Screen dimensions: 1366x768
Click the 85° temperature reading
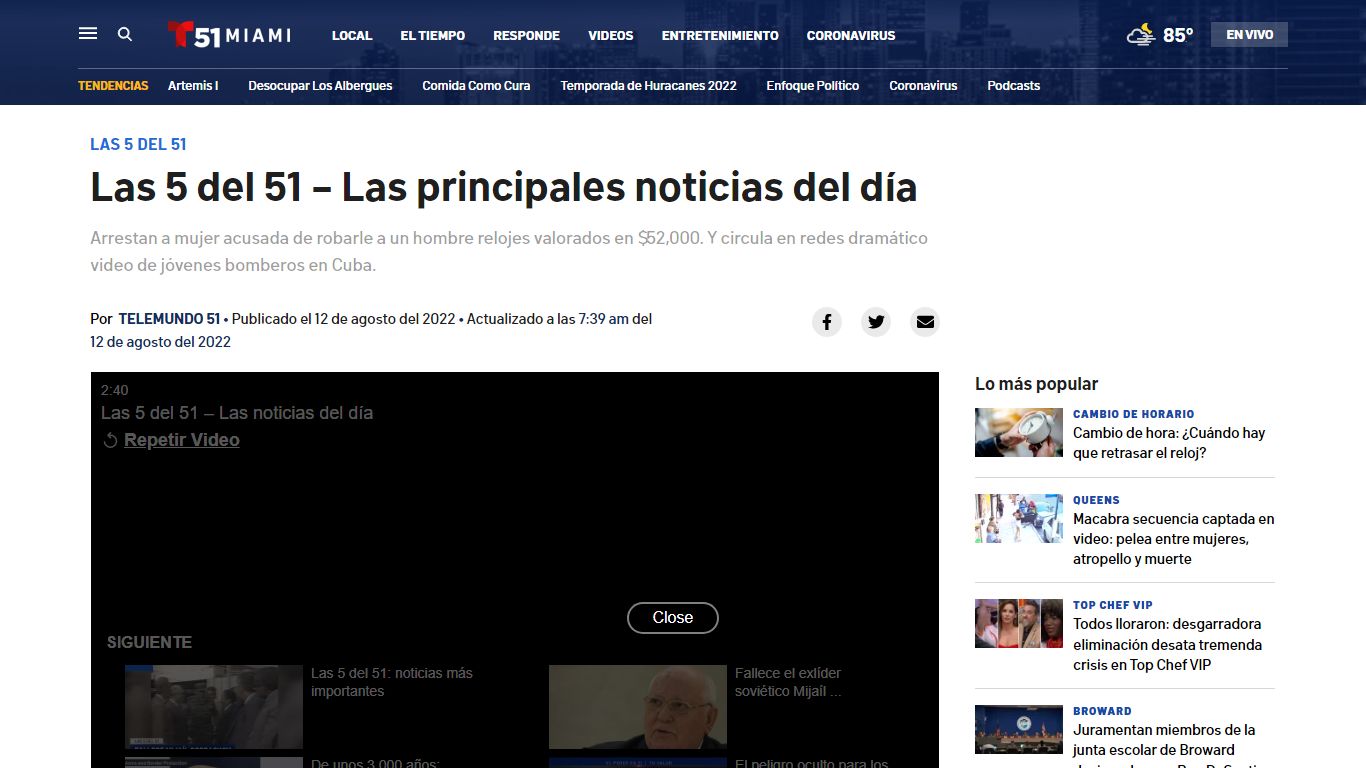pos(1178,35)
